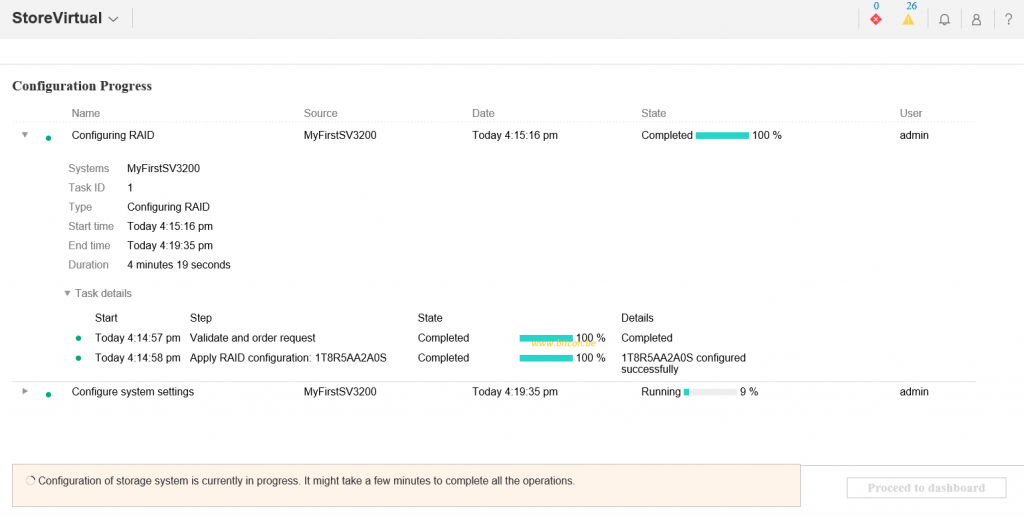1024x517 pixels.
Task: Open the warnings yellow triangle icon
Action: tap(908, 19)
